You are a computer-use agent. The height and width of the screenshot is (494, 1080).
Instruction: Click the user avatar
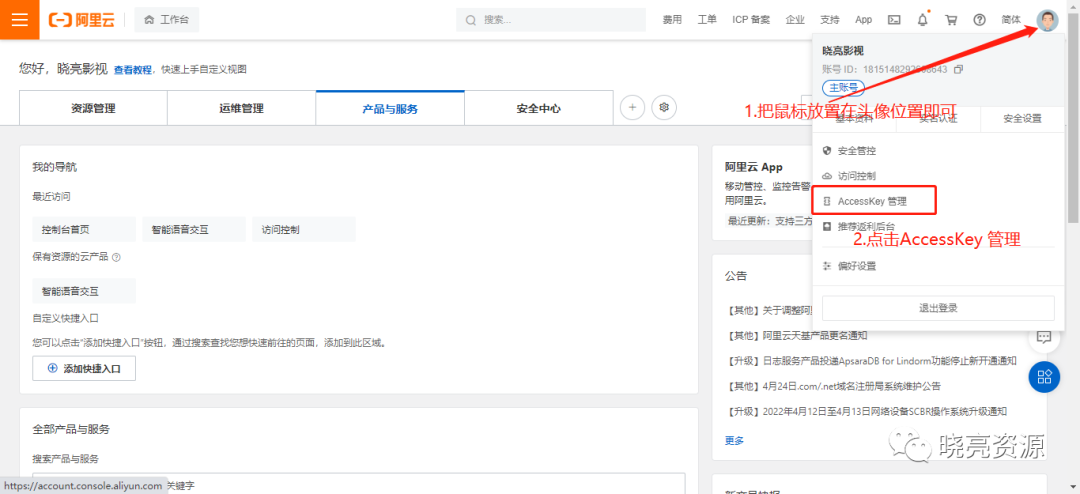tap(1047, 20)
